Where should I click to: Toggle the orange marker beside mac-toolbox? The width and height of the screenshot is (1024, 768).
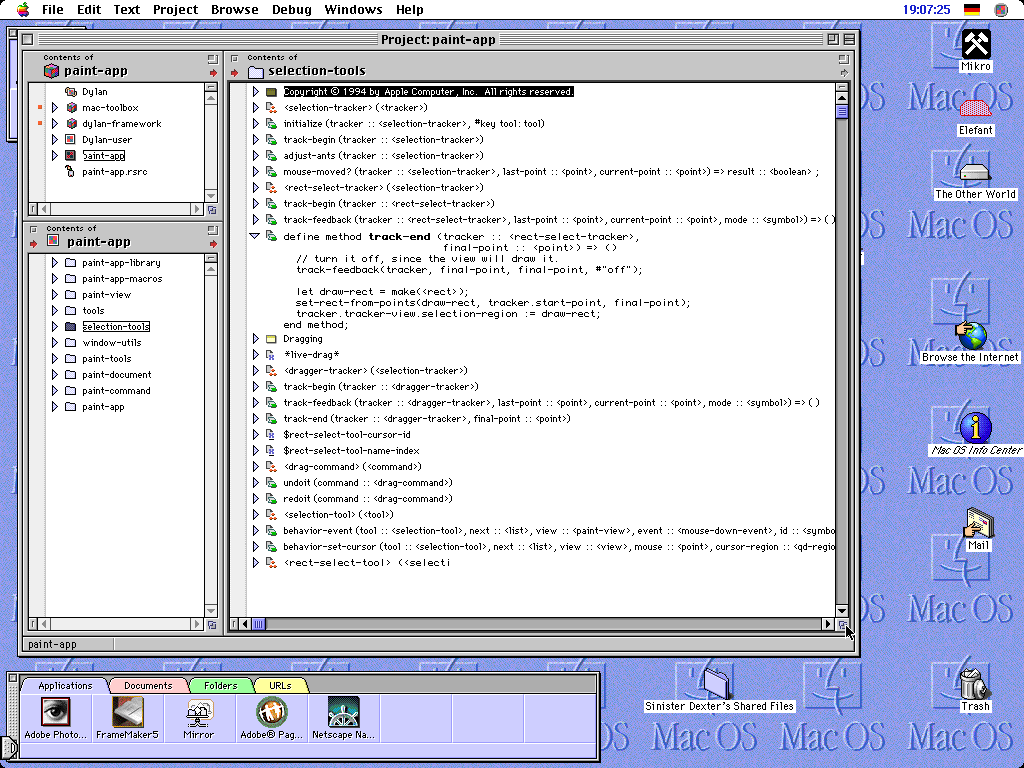[40, 107]
